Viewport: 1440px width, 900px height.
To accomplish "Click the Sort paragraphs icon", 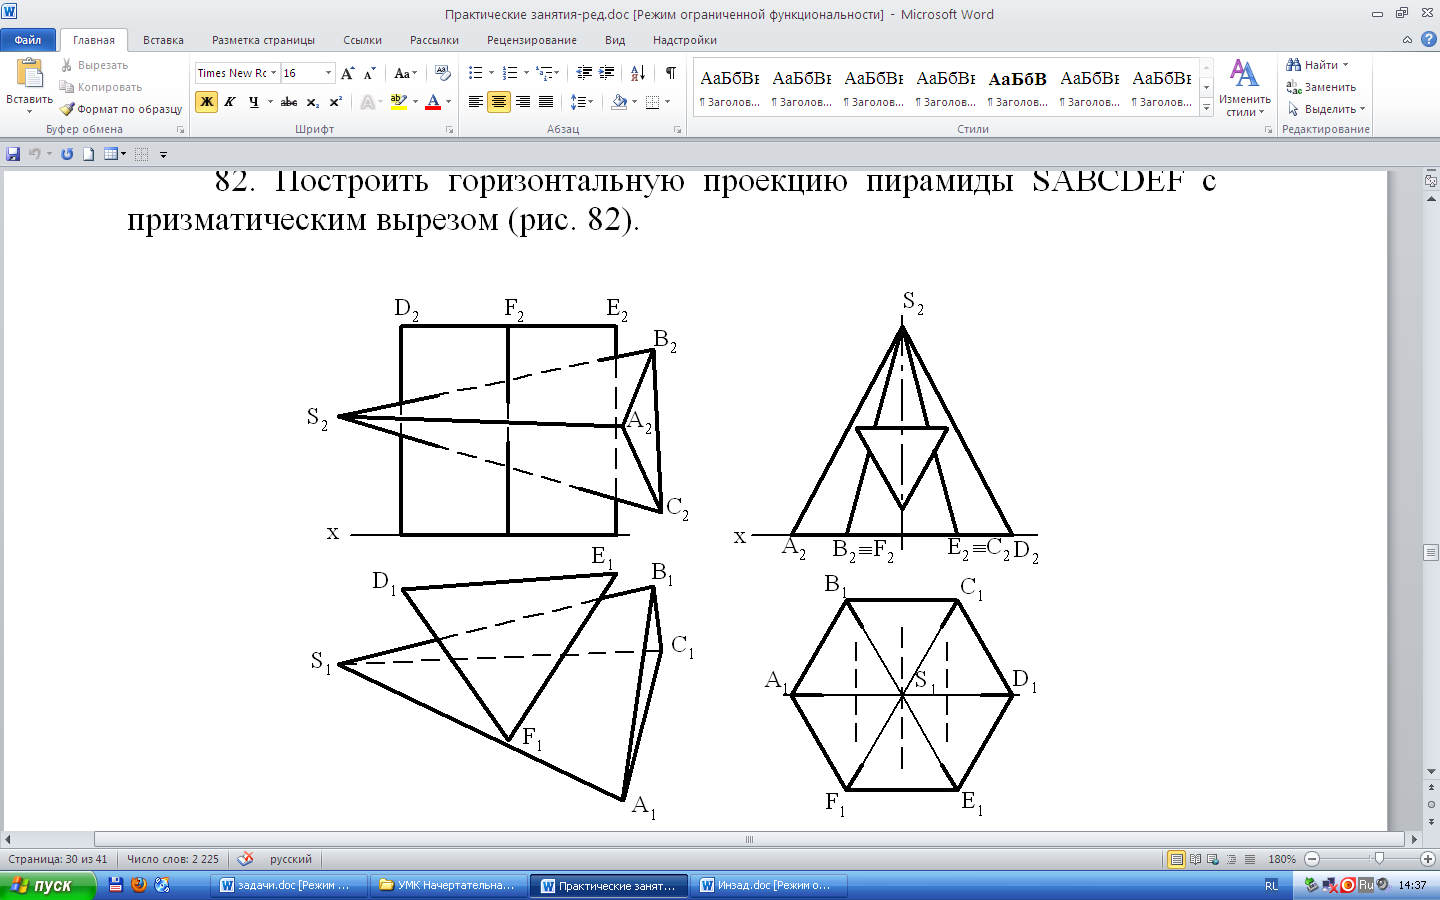I will click(x=638, y=73).
